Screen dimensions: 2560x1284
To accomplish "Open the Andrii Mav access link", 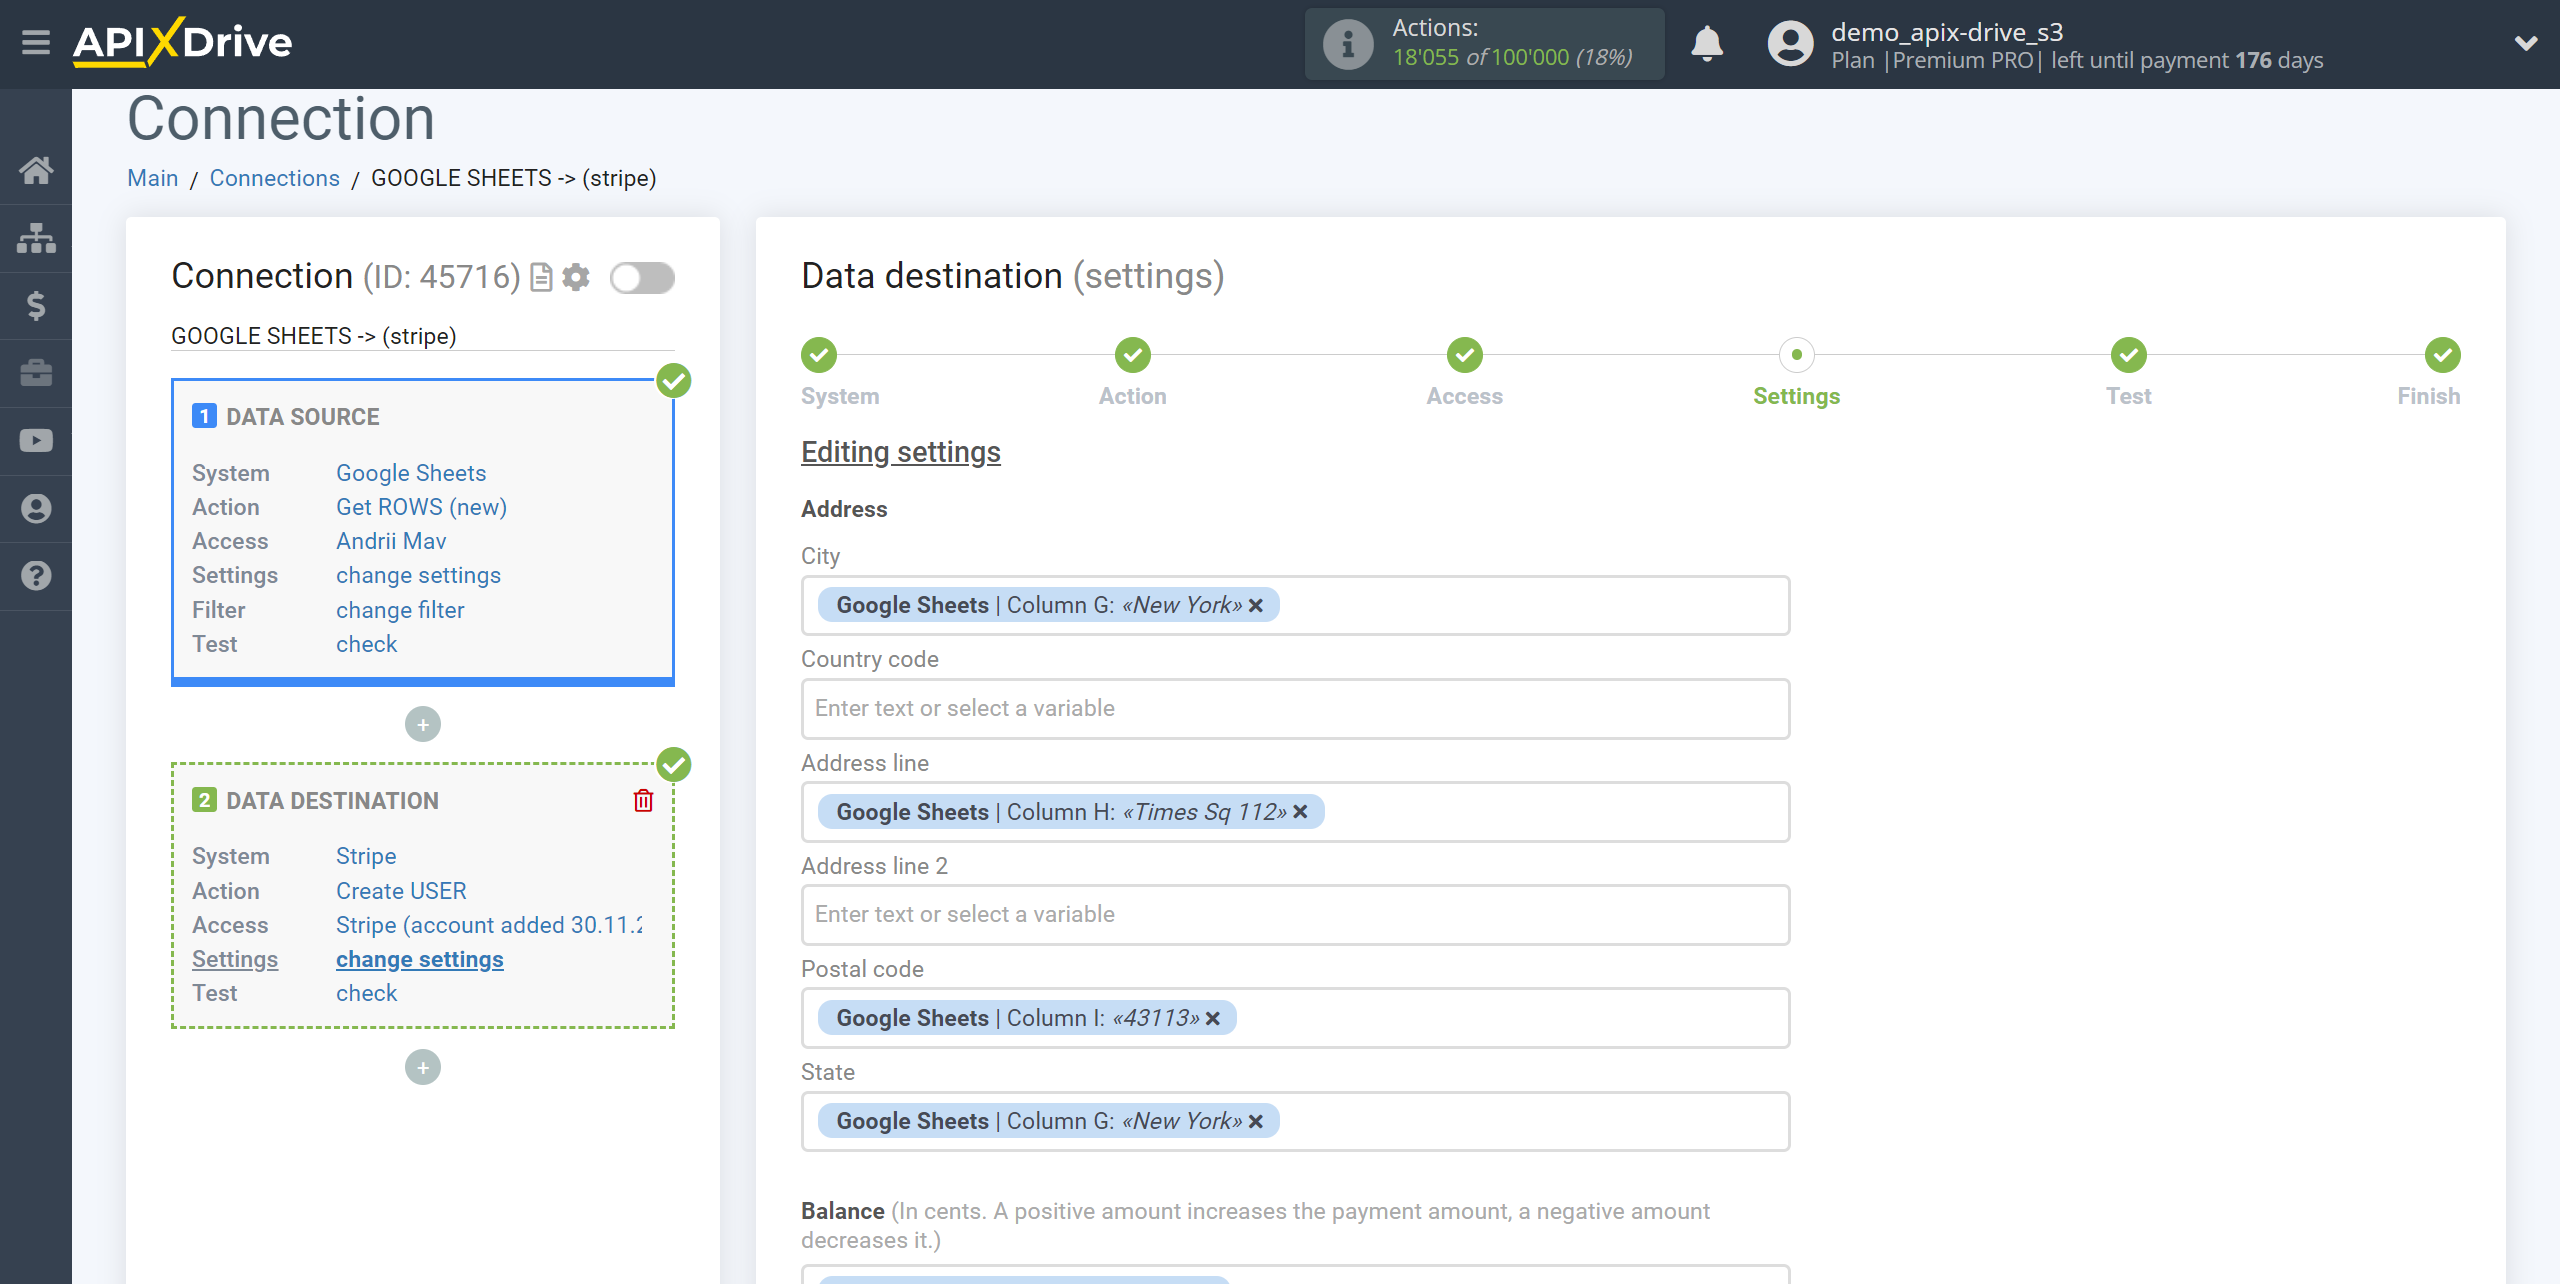I will (x=391, y=541).
